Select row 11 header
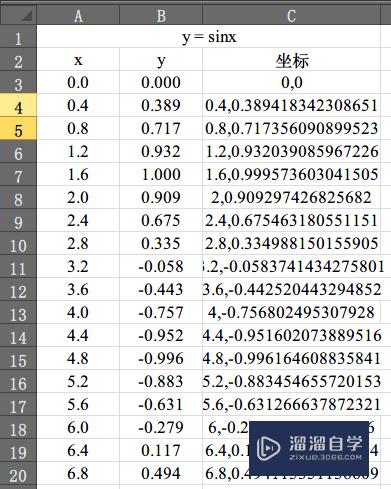The image size is (391, 489). pos(19,266)
